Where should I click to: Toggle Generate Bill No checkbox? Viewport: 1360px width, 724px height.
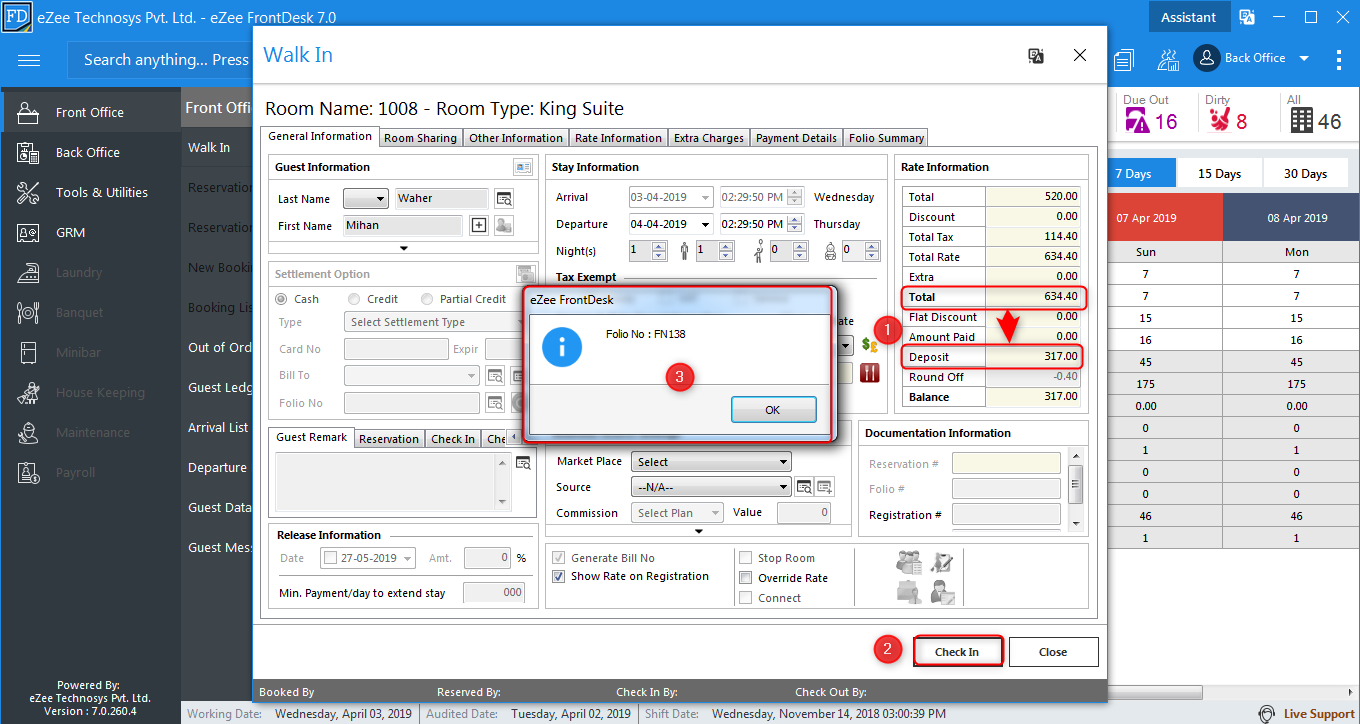tap(559, 558)
